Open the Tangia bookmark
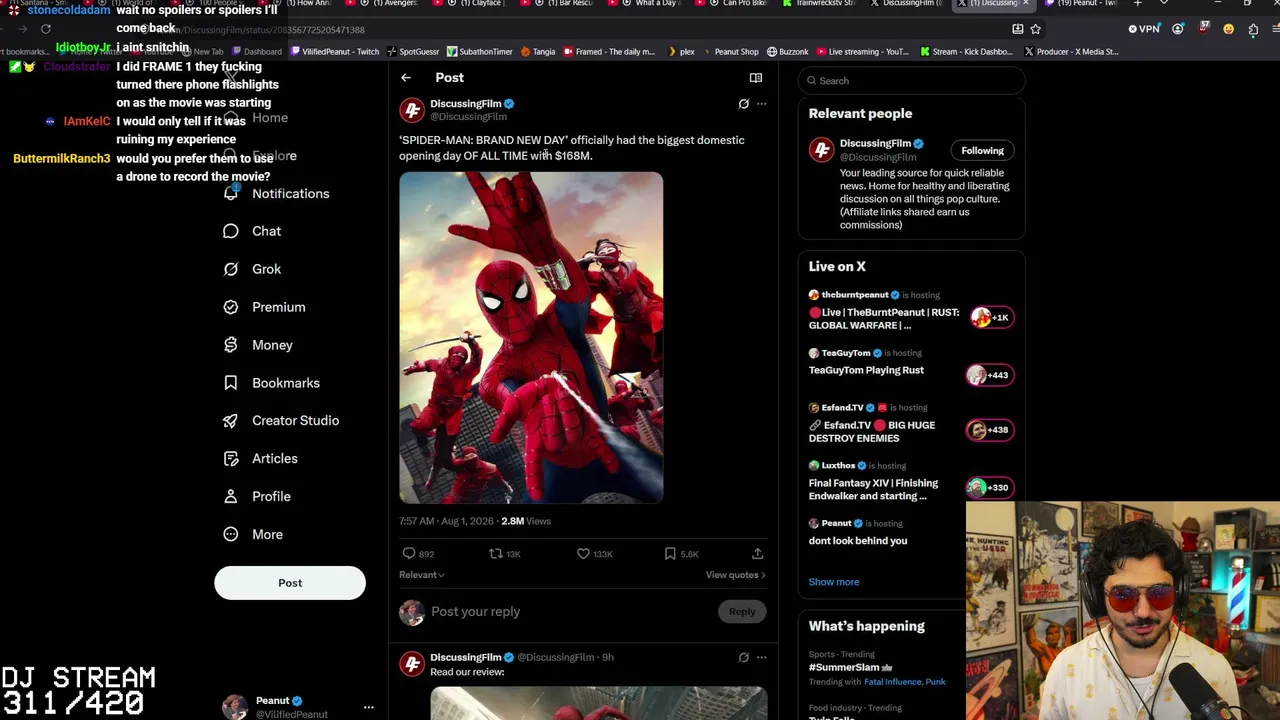The height and width of the screenshot is (720, 1280). (x=538, y=52)
